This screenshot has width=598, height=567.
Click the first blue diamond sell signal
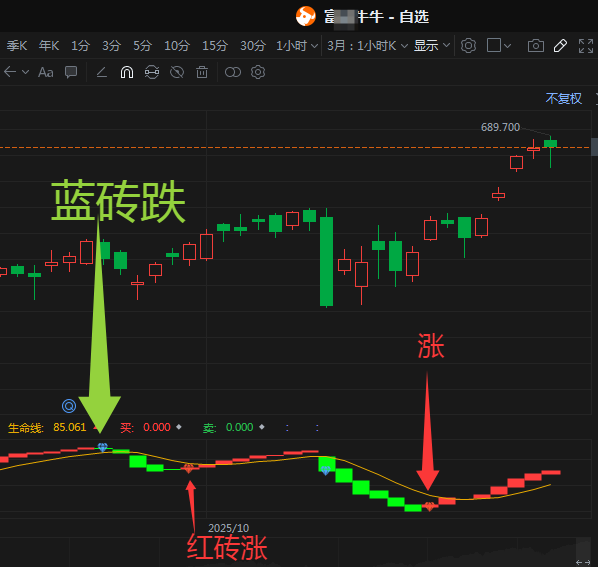click(103, 447)
